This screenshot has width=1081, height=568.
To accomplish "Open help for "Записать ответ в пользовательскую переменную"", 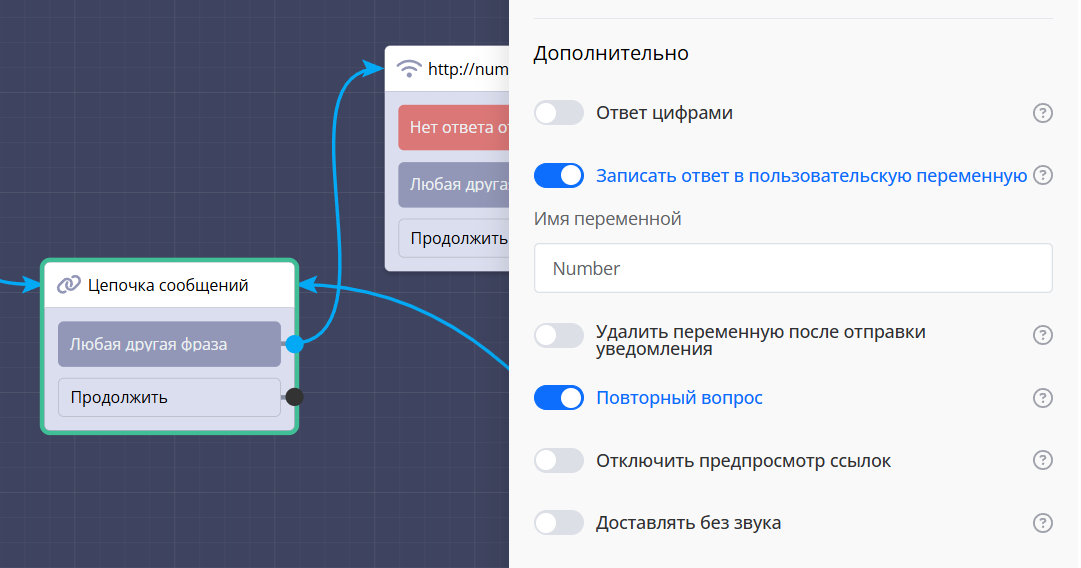I will point(1042,175).
